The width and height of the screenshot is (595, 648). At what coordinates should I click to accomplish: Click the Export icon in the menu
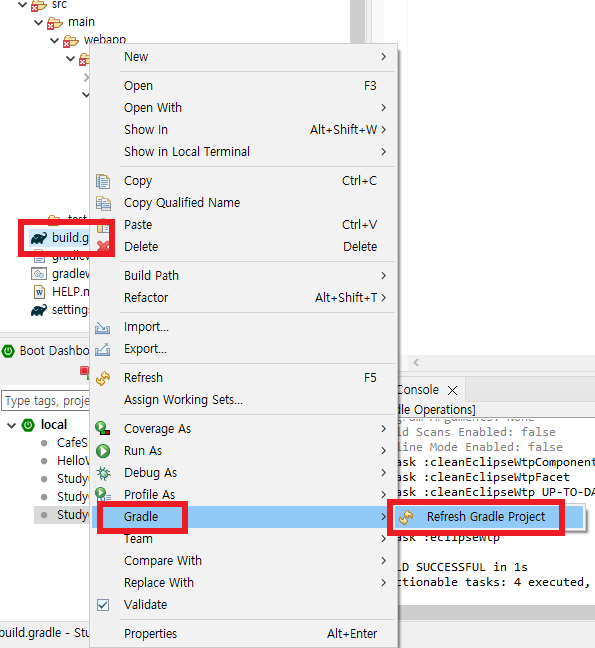(102, 350)
